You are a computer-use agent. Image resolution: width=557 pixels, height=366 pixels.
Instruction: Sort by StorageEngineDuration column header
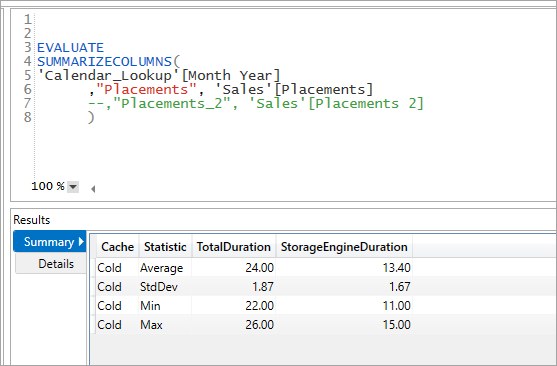pos(344,247)
